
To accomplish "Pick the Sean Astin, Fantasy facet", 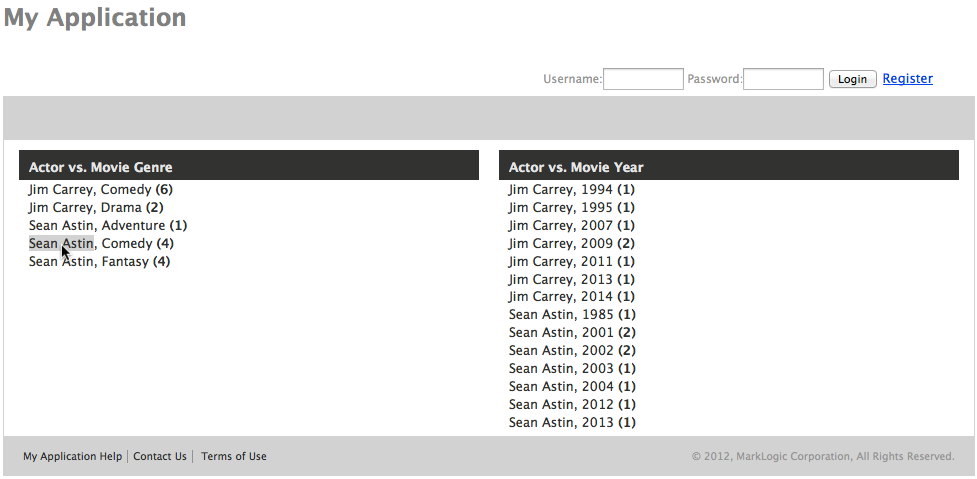I will [x=89, y=261].
